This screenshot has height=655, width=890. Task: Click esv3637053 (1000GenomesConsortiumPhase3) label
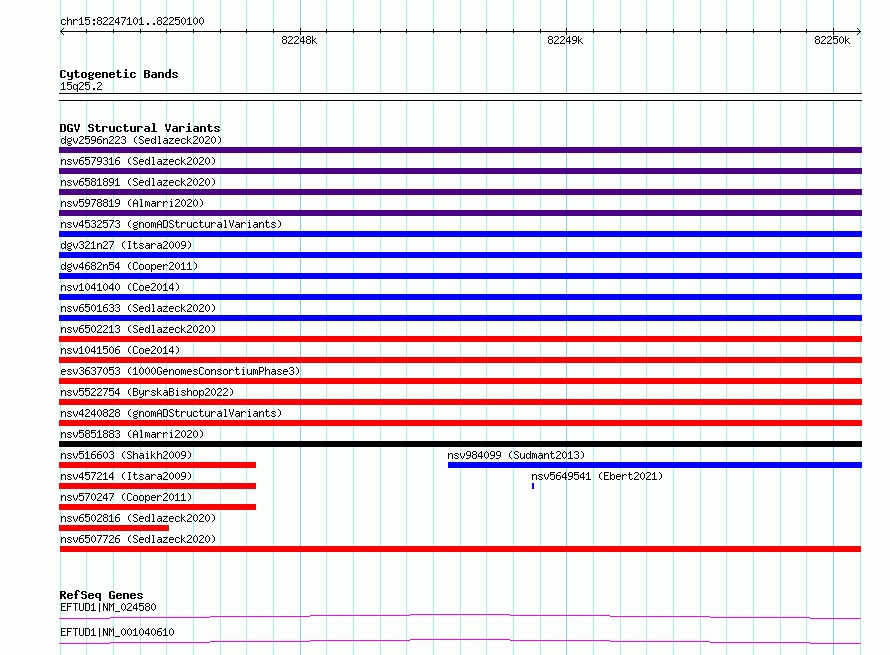[x=180, y=371]
